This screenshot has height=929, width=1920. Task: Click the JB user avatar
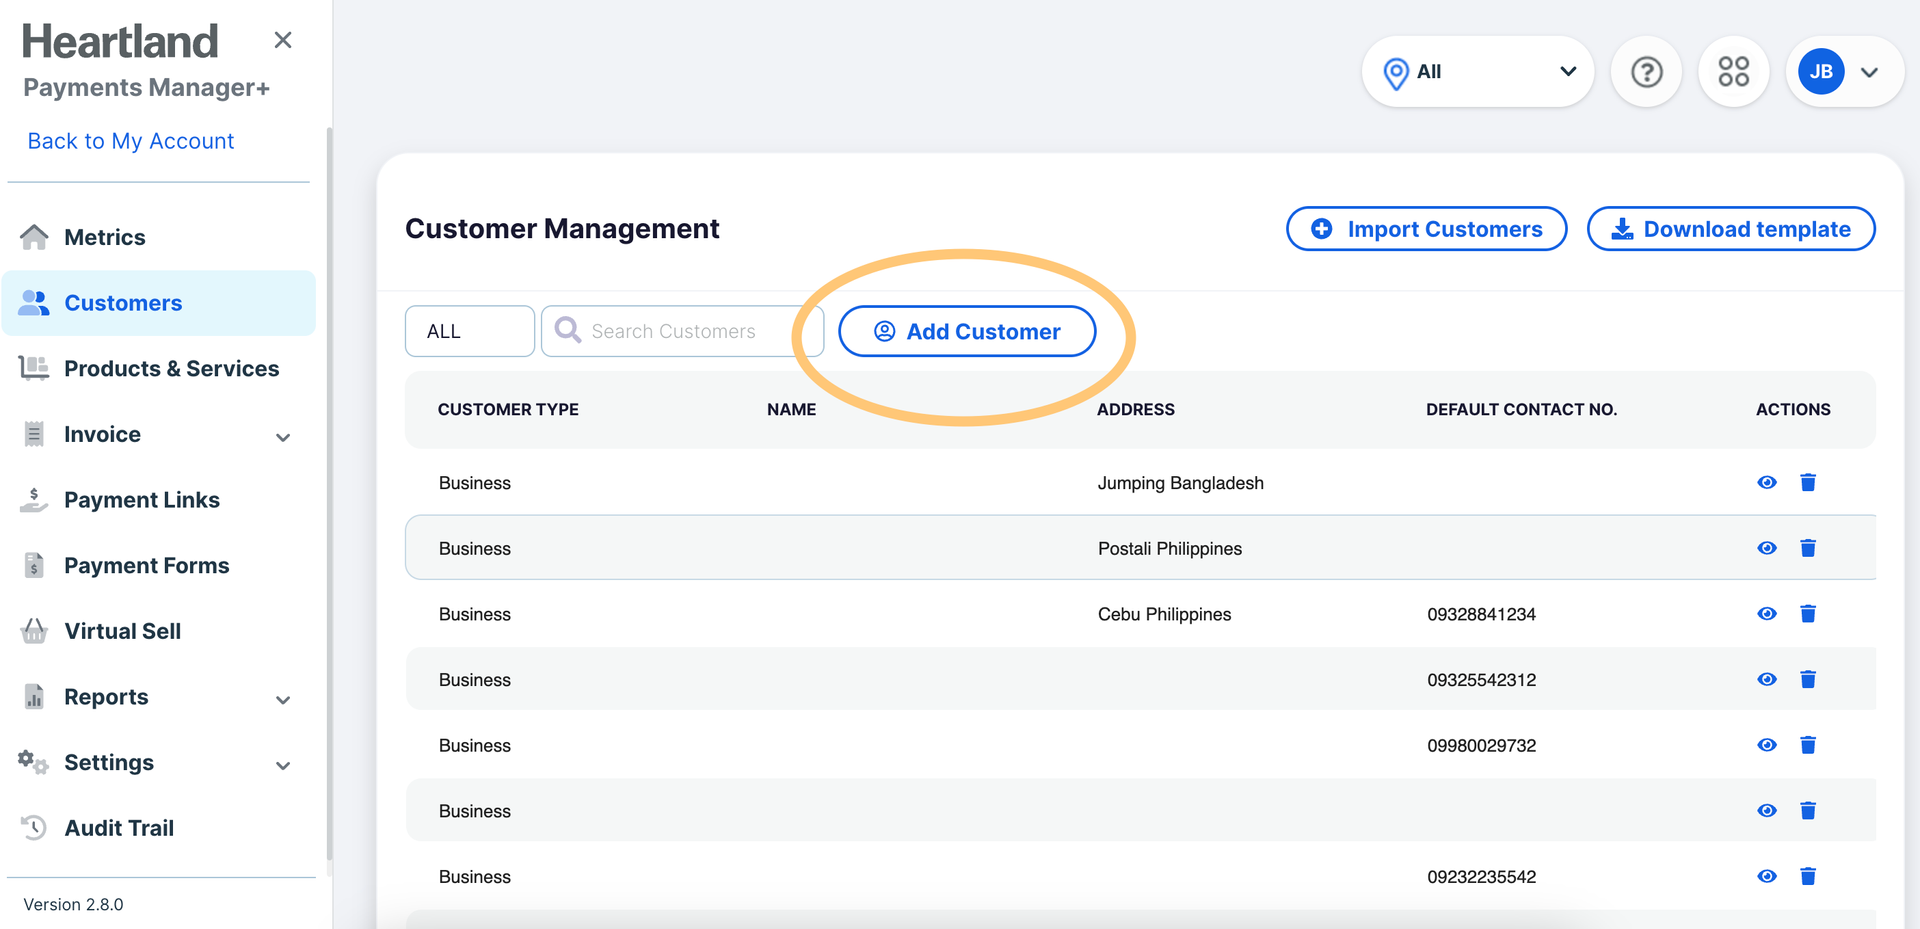1821,72
